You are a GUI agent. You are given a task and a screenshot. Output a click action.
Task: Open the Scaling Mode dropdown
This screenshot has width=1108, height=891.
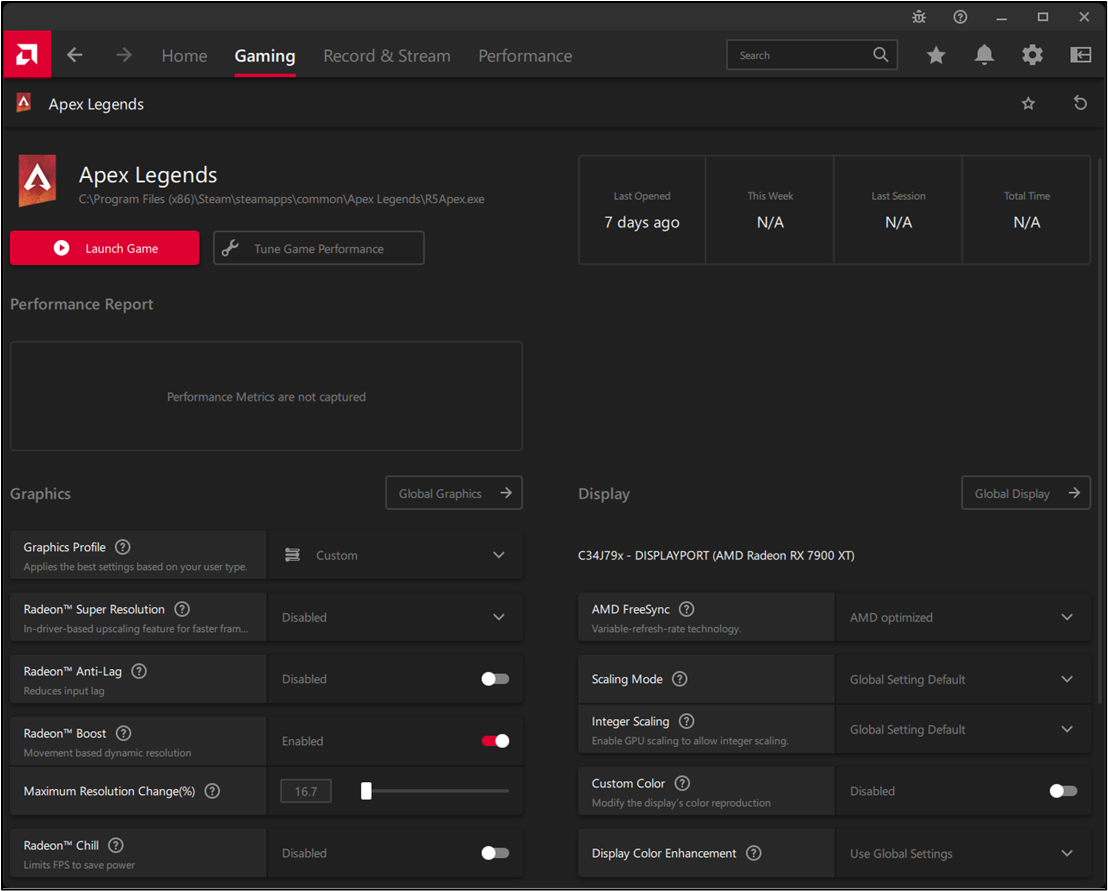(x=962, y=679)
